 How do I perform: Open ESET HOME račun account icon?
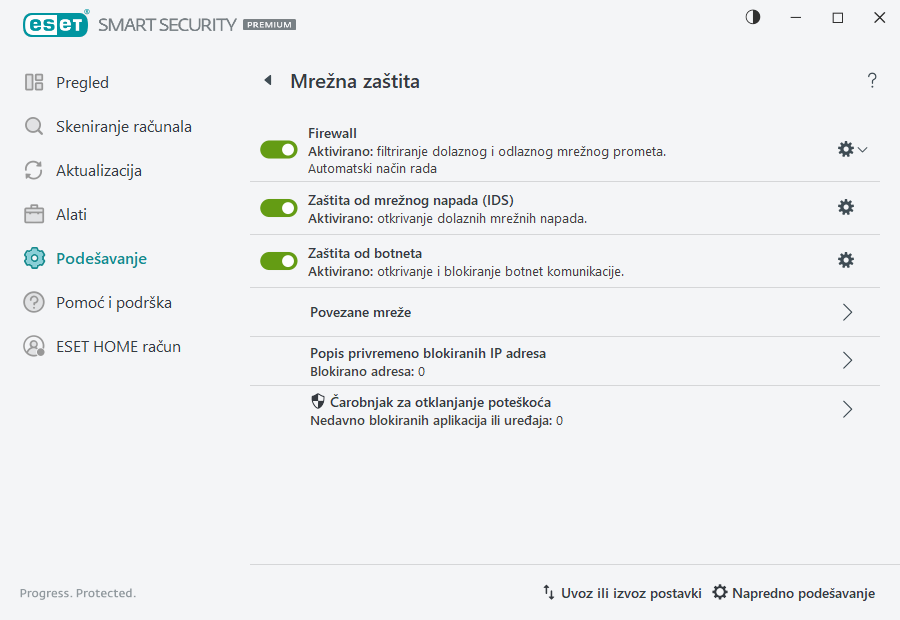click(33, 346)
